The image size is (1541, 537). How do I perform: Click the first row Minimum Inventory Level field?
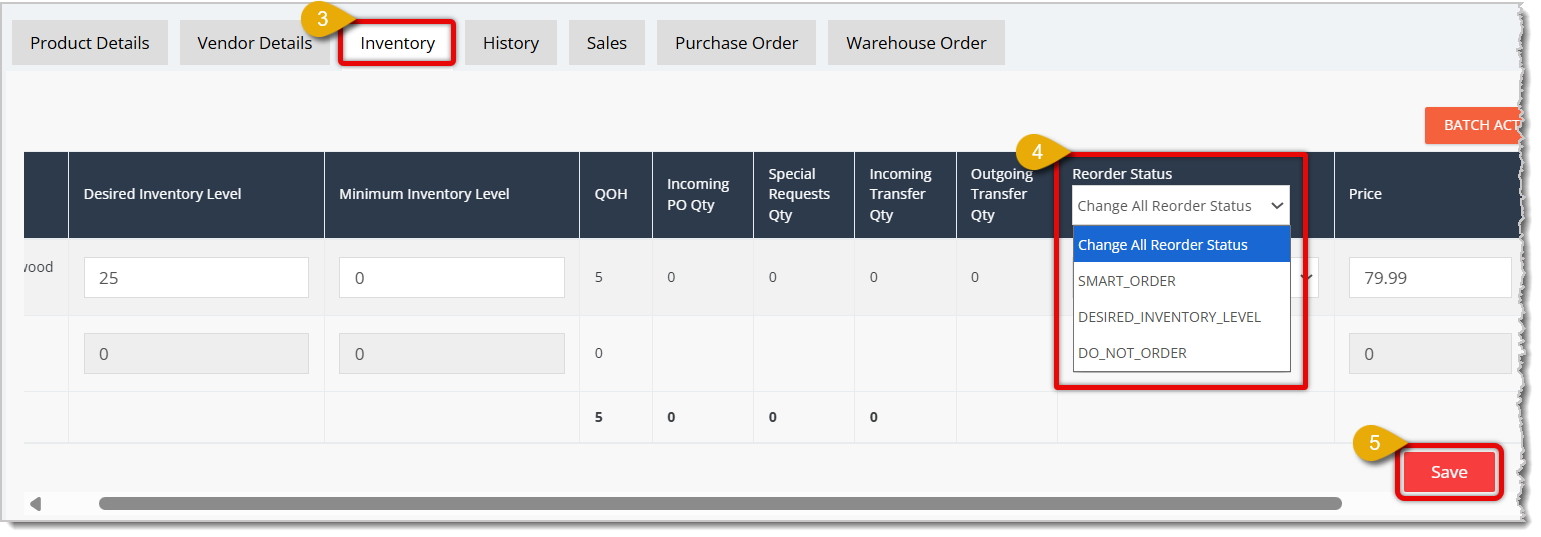tap(452, 277)
